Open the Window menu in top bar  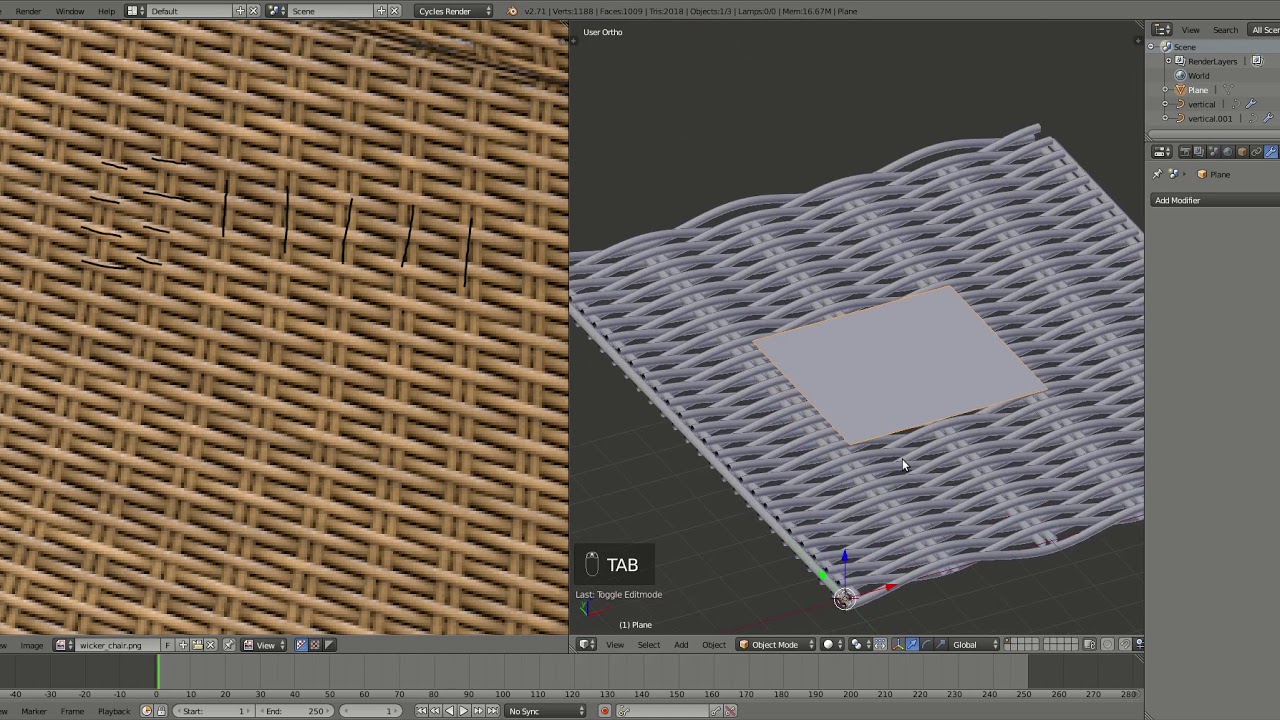(70, 11)
